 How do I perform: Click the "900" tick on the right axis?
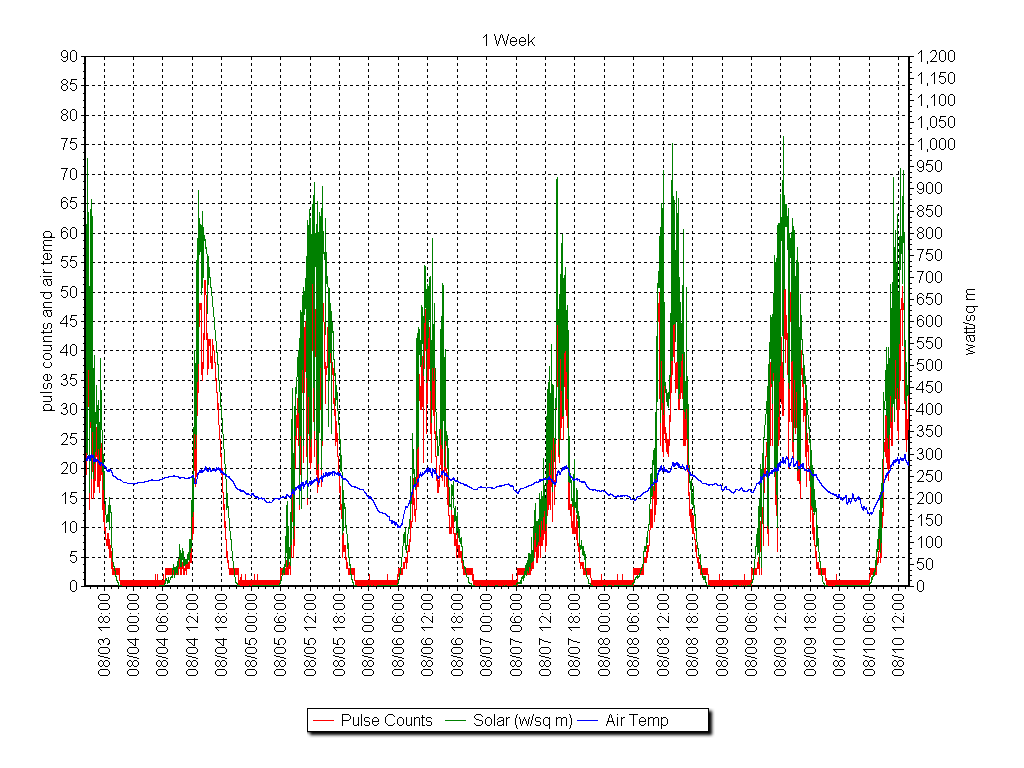point(930,189)
